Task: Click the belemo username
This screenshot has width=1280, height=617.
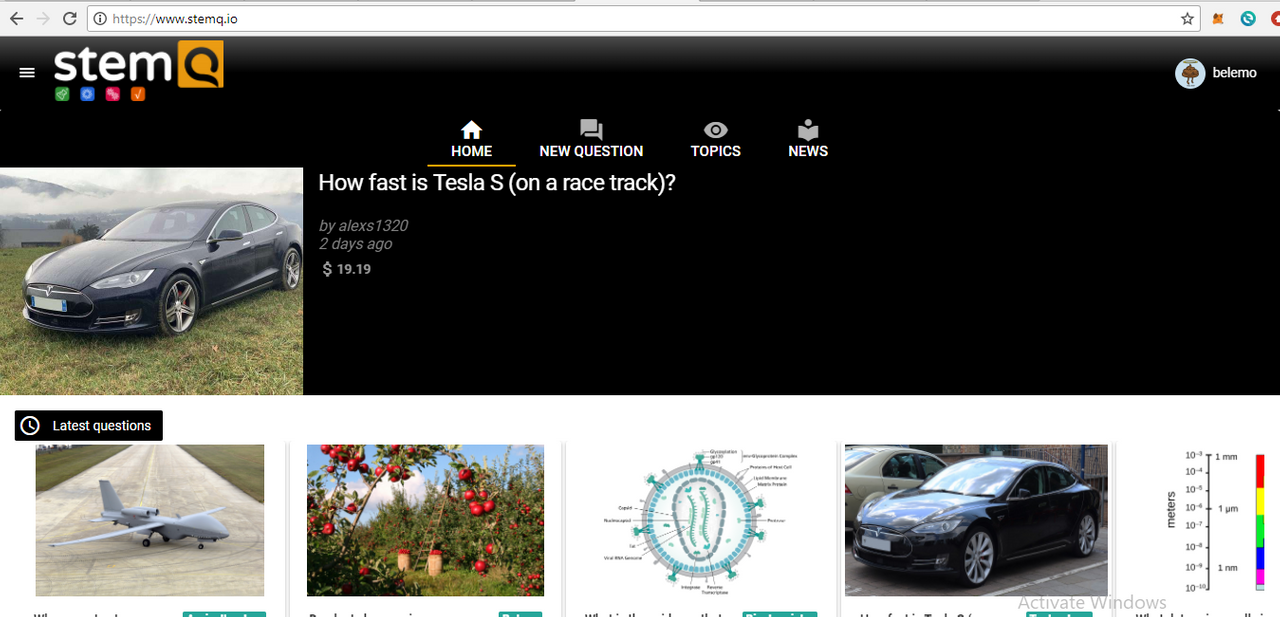Action: point(1235,73)
